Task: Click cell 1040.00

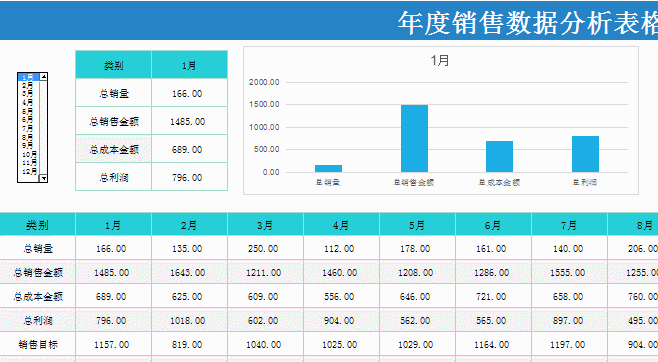Action: pos(265,344)
